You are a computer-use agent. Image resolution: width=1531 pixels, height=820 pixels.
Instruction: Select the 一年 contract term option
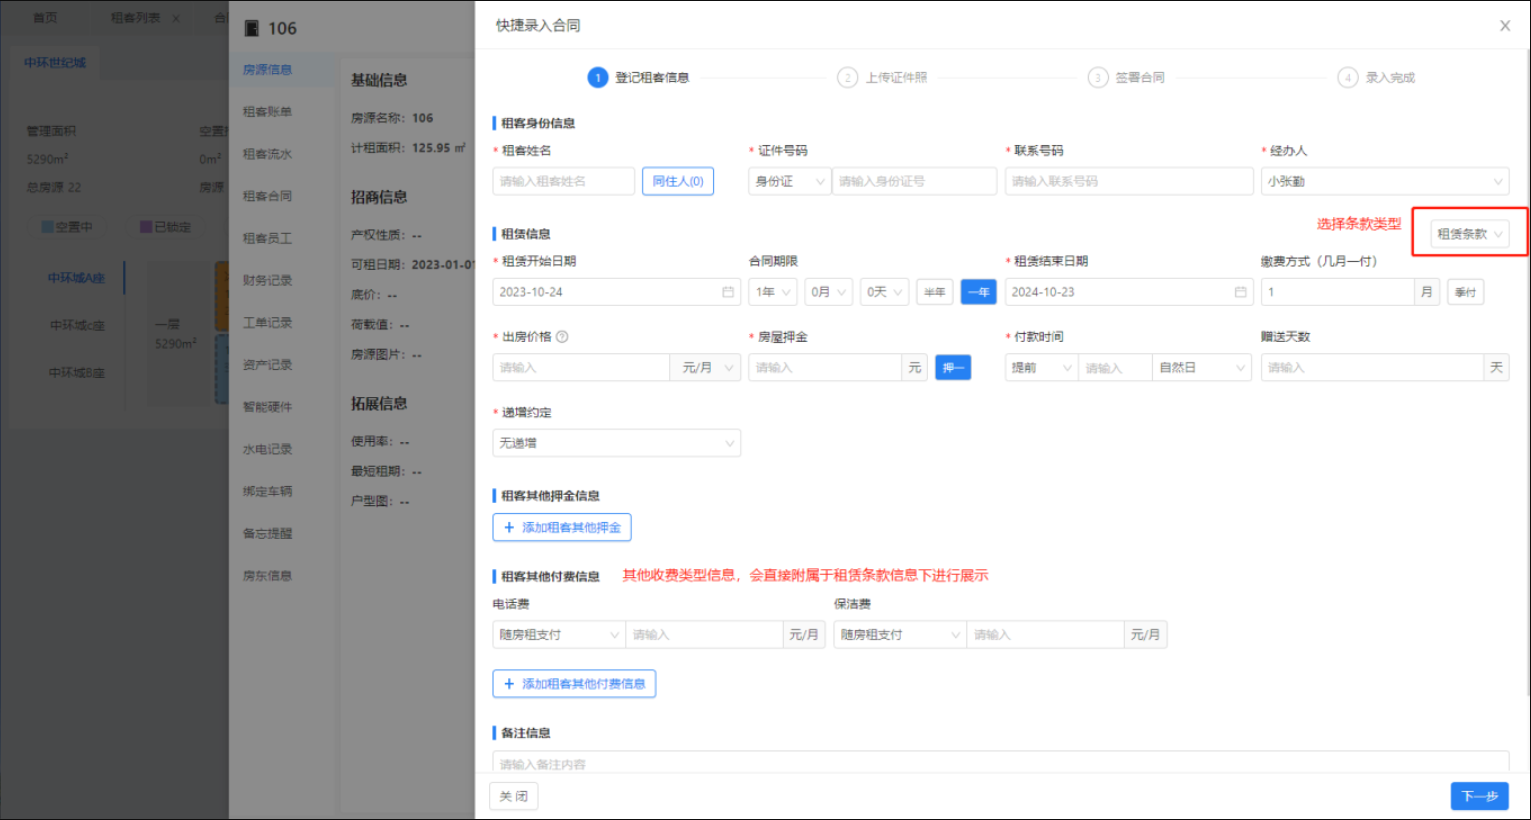coord(978,292)
